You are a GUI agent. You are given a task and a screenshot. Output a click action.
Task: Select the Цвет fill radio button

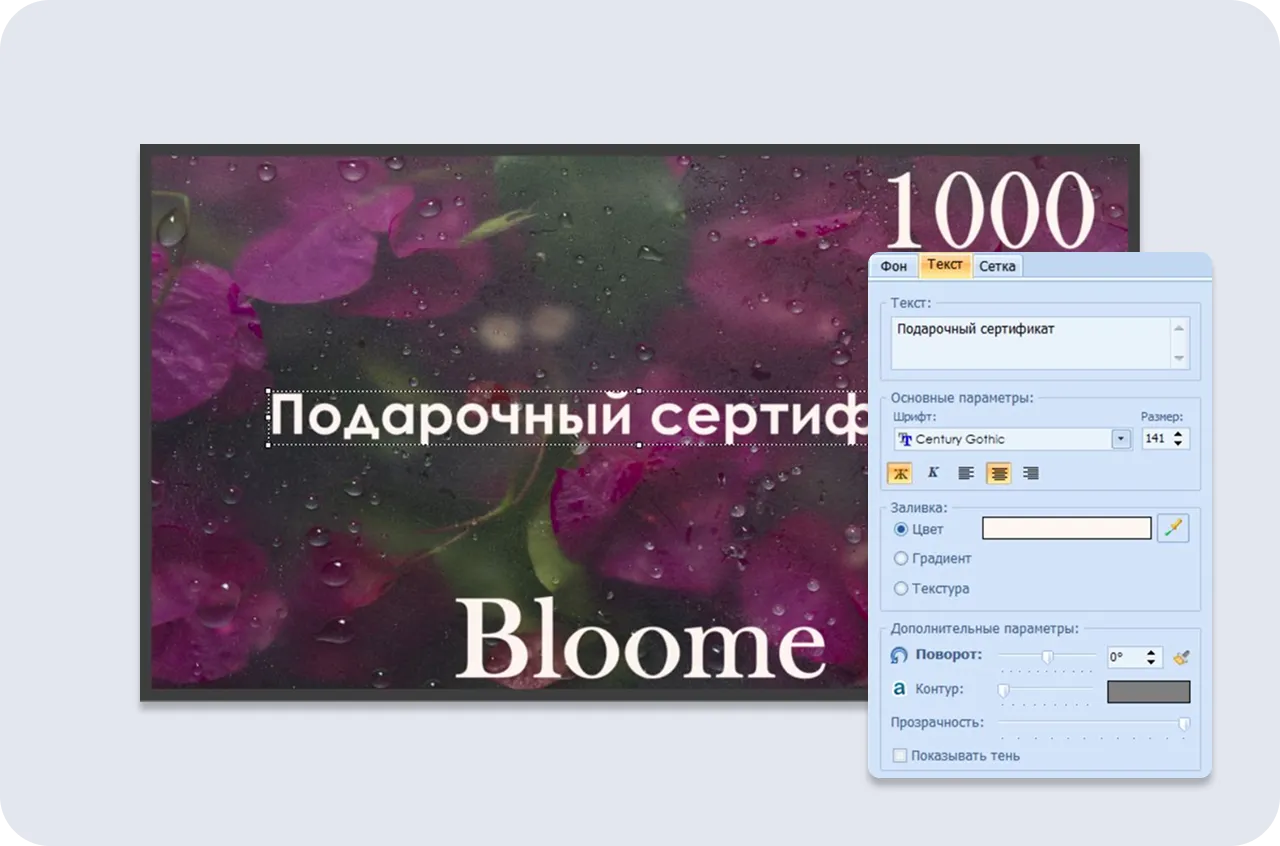(901, 529)
